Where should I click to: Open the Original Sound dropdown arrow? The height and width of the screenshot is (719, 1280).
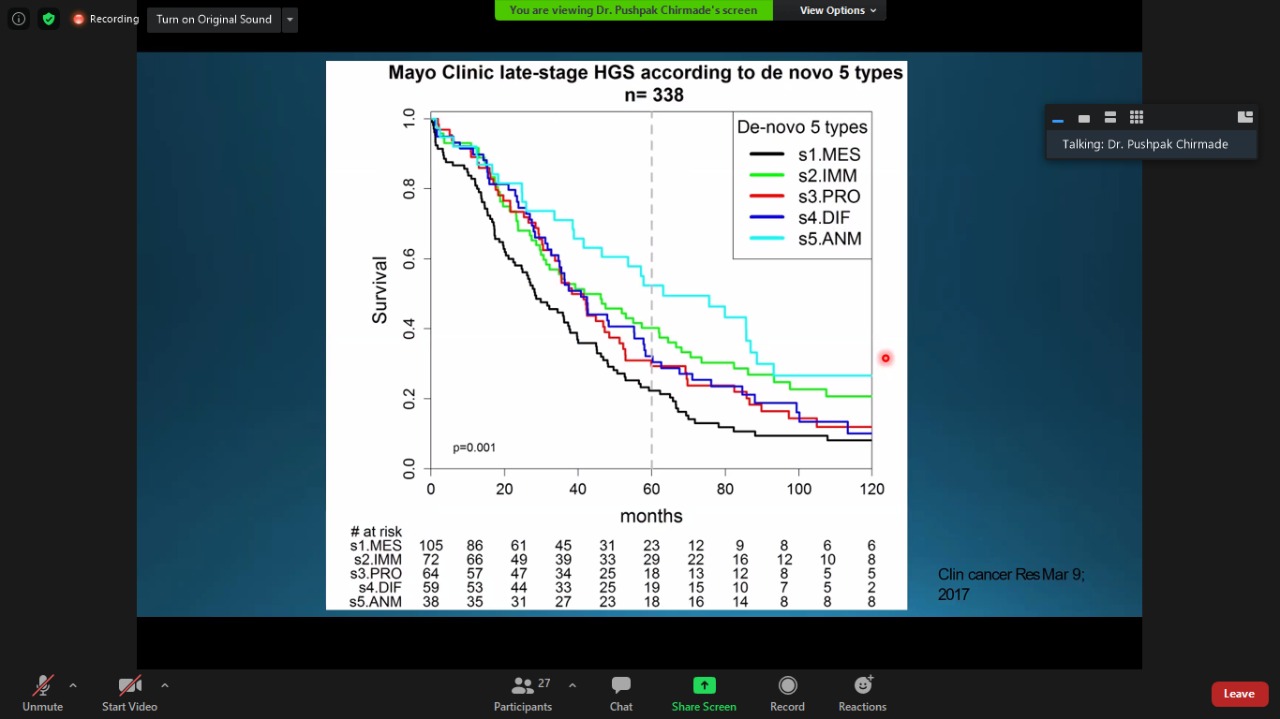pos(289,19)
